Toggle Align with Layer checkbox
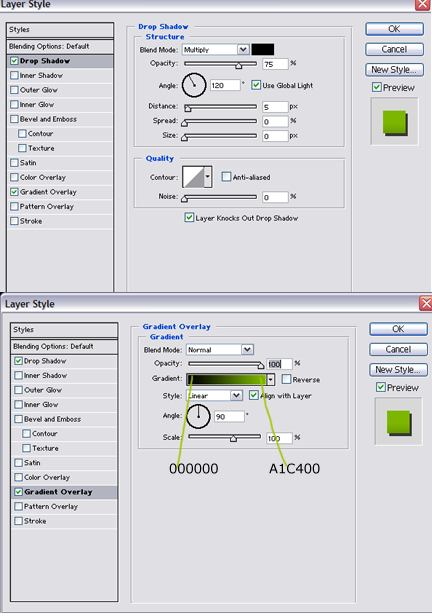This screenshot has width=432, height=616. point(254,395)
